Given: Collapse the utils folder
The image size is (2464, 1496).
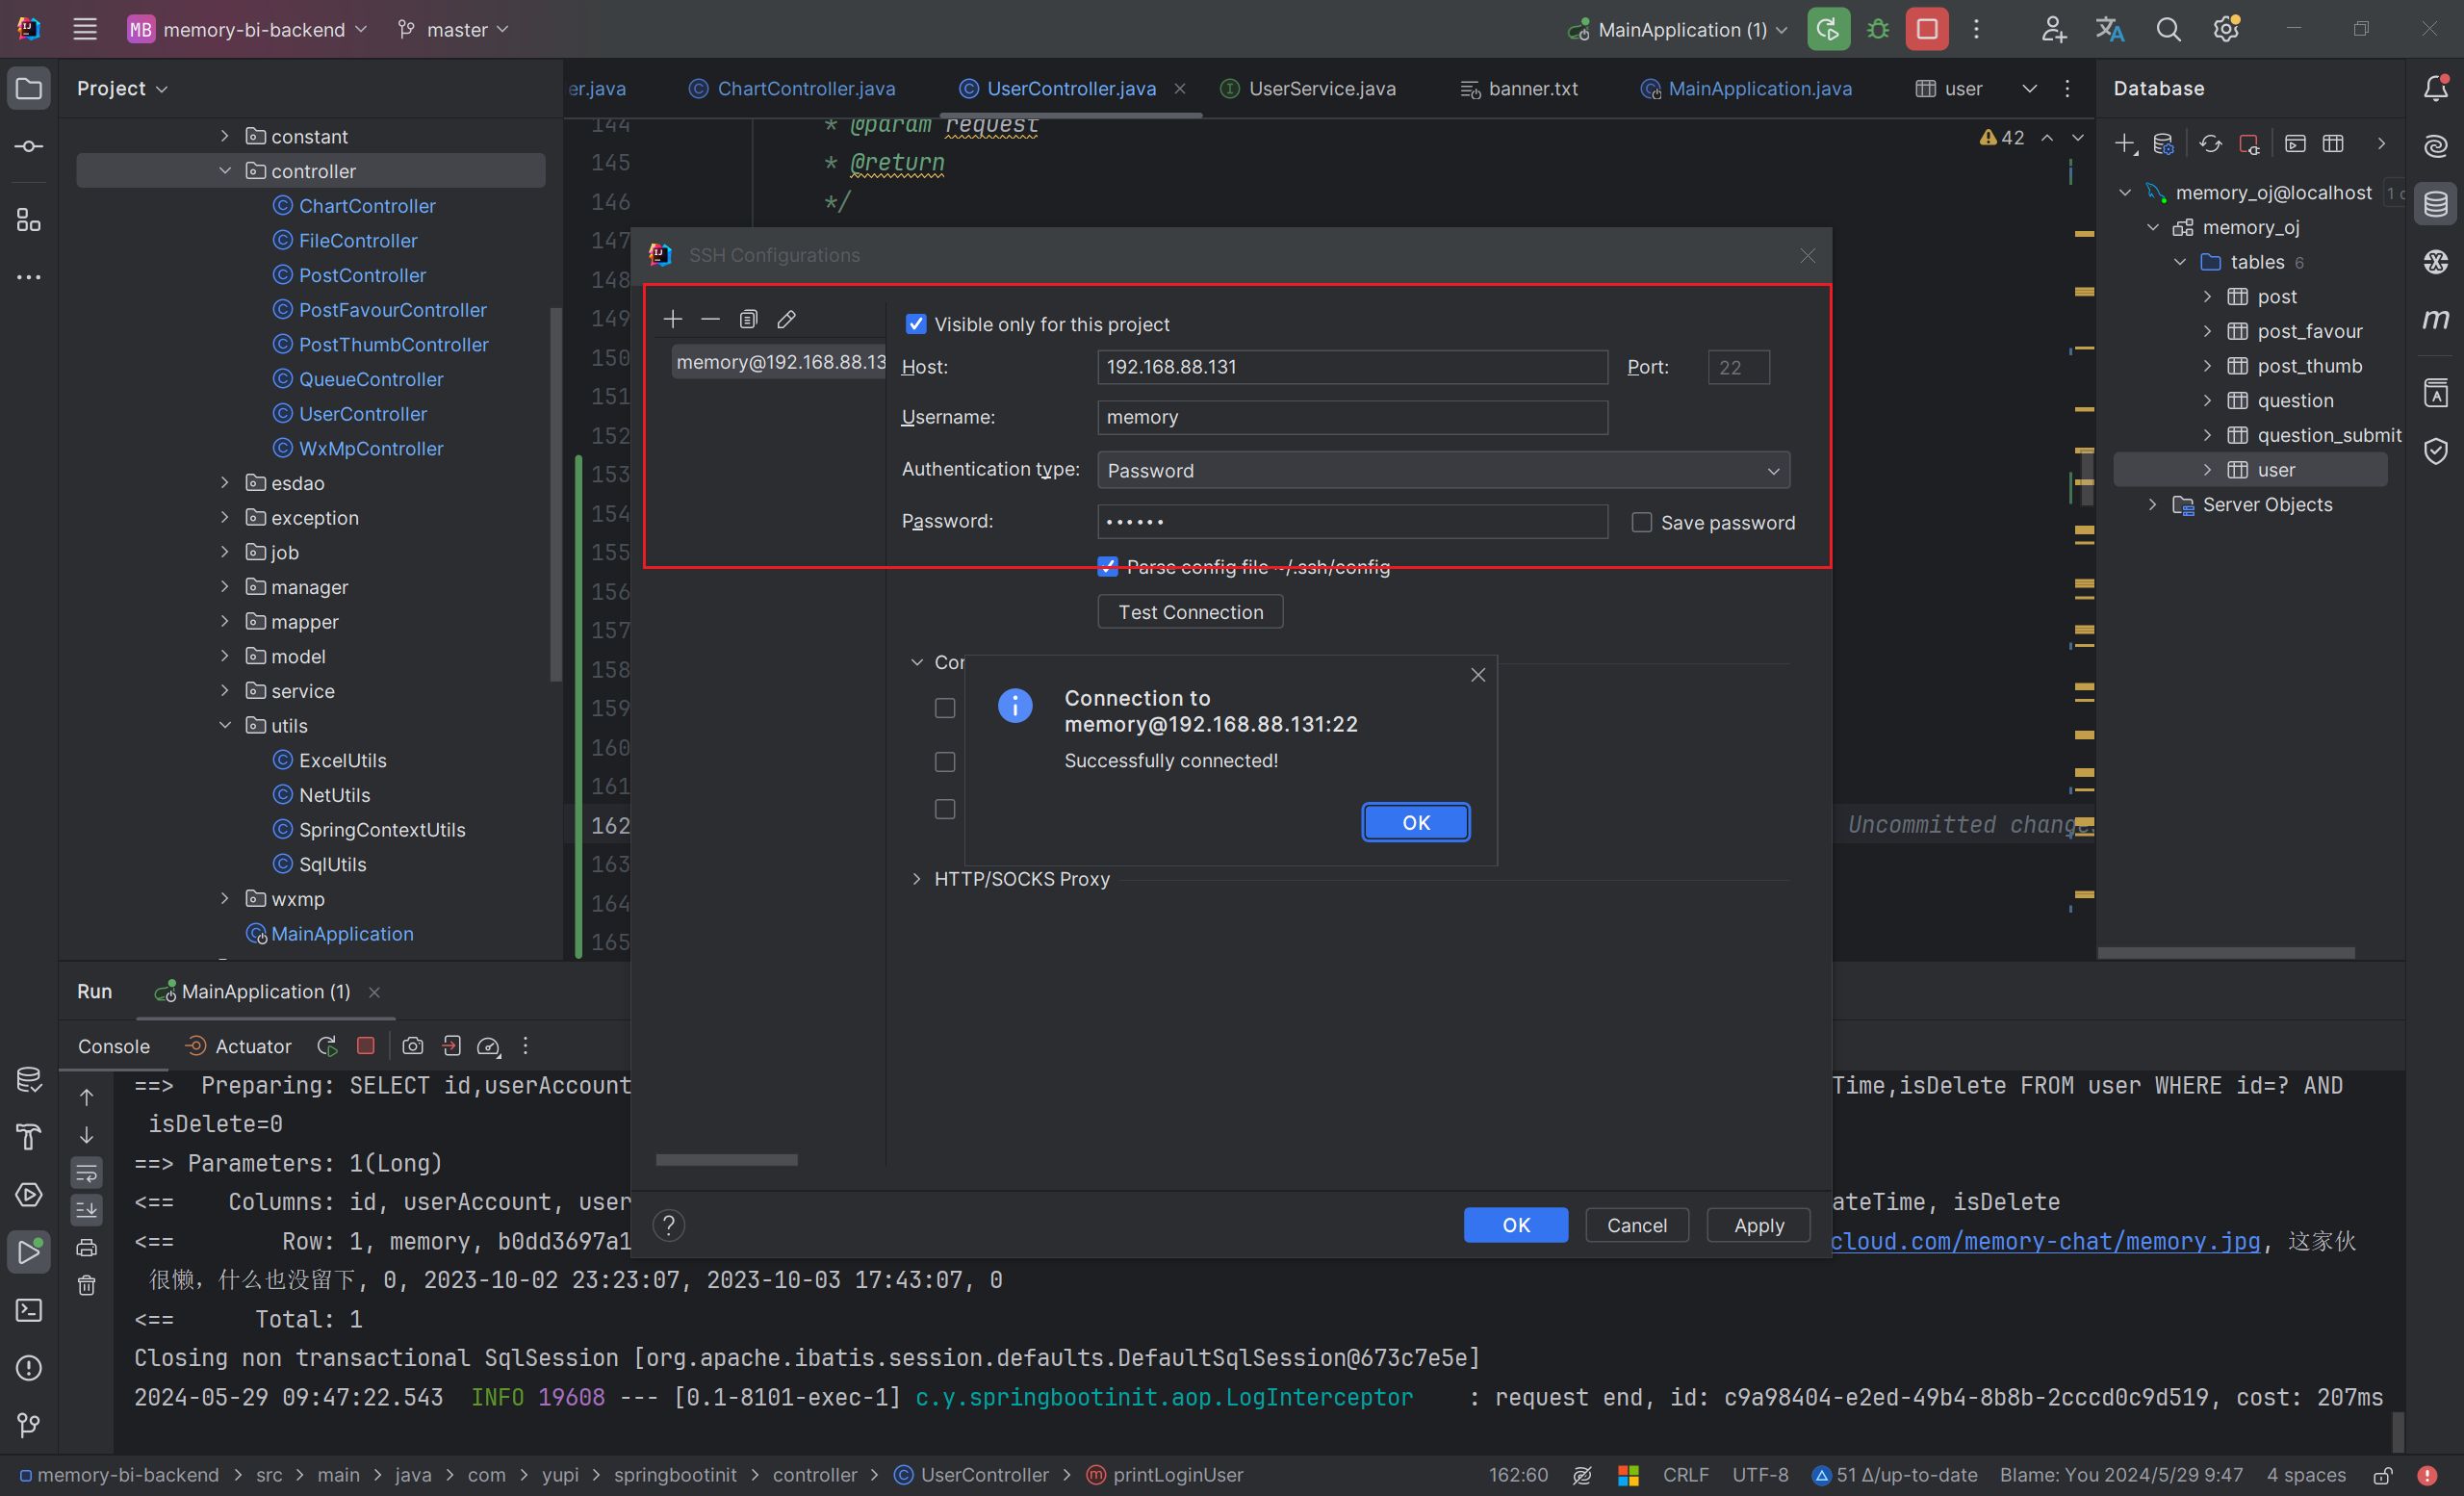Looking at the screenshot, I should tap(224, 726).
